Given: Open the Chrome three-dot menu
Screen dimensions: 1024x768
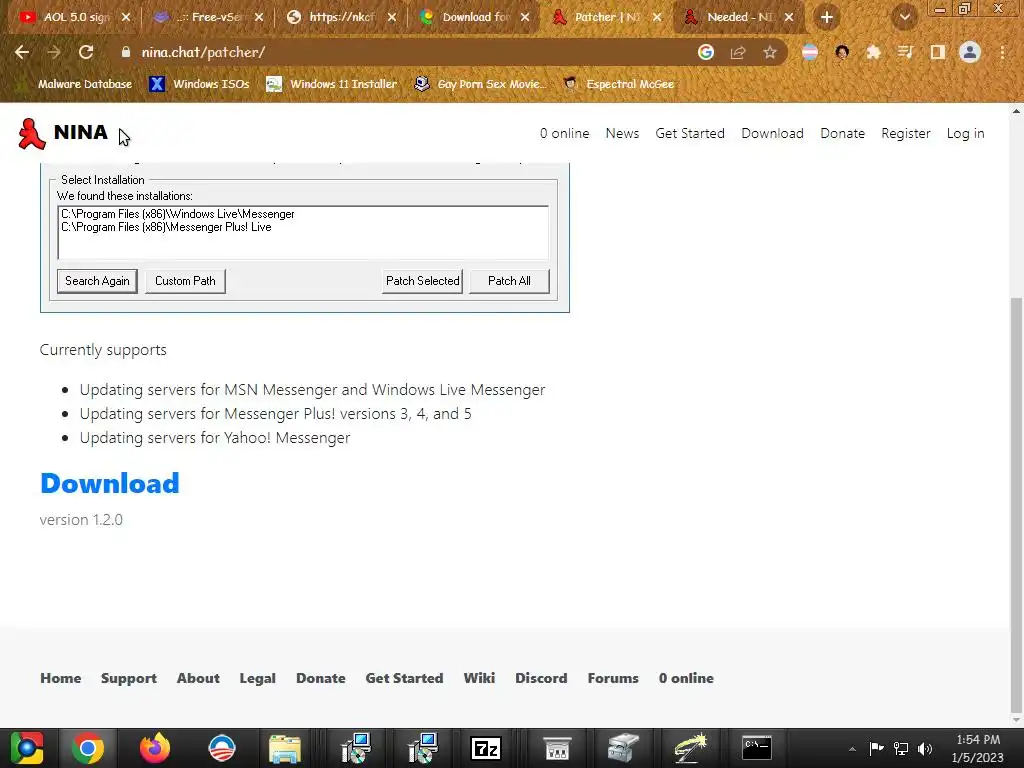Looking at the screenshot, I should pos(1002,52).
